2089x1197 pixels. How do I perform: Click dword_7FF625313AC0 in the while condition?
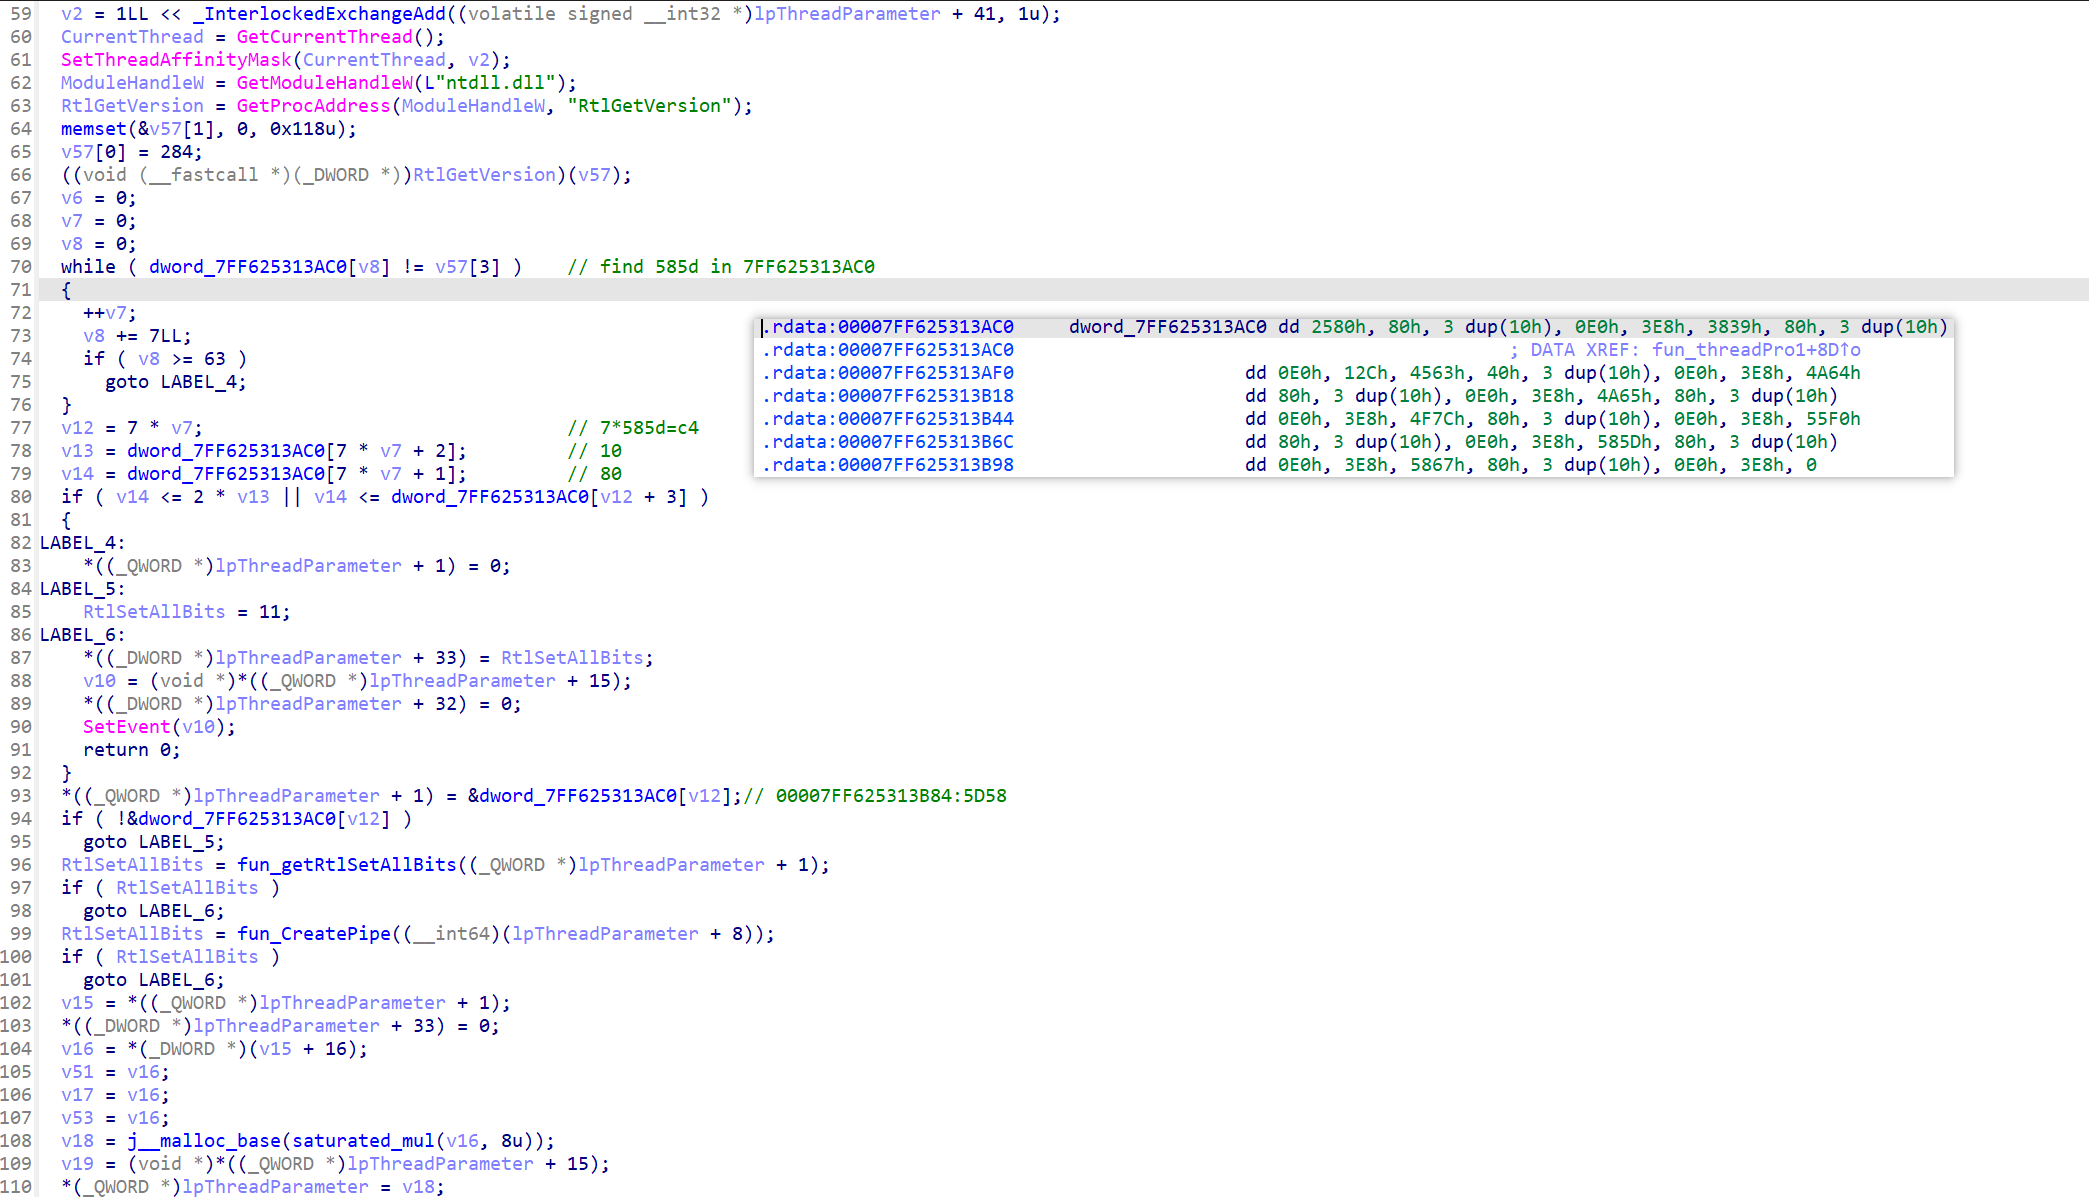click(247, 267)
